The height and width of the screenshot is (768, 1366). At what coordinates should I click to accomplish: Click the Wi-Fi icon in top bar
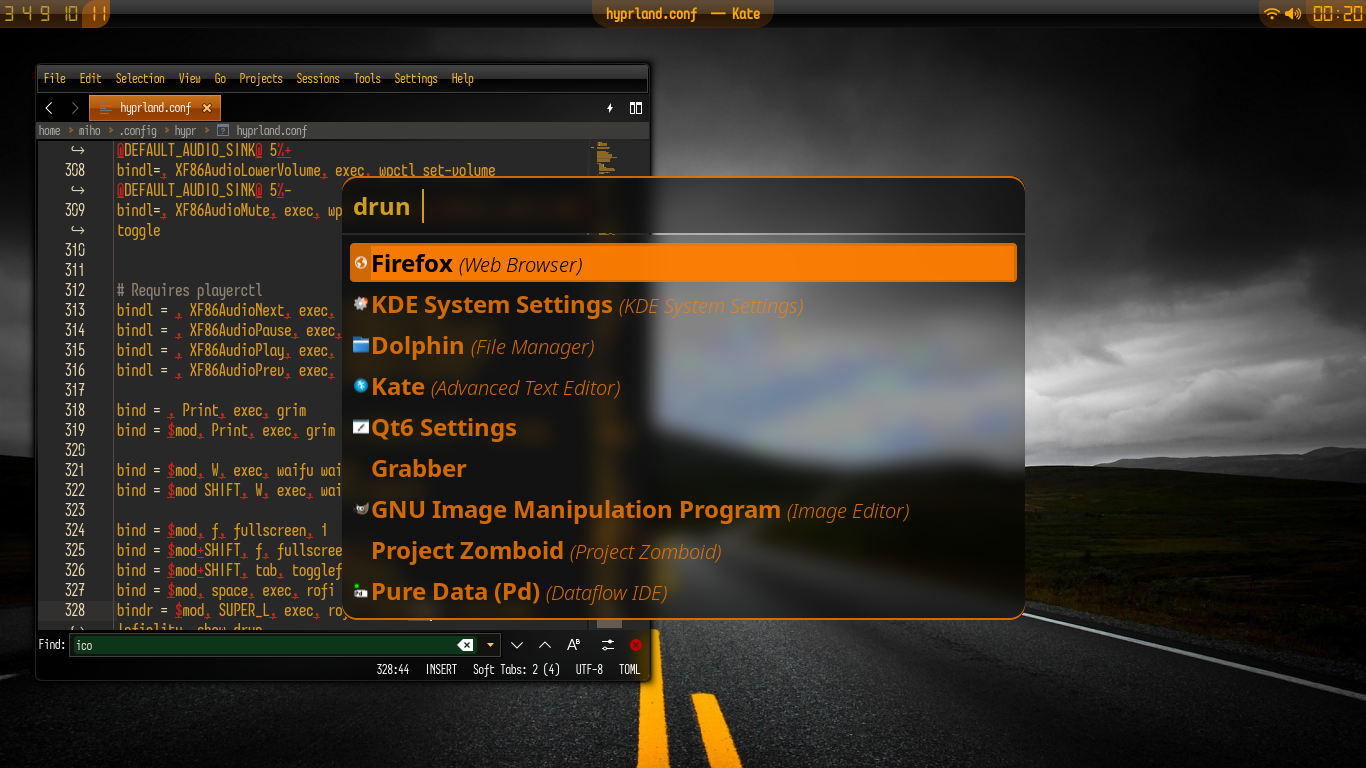click(x=1272, y=13)
